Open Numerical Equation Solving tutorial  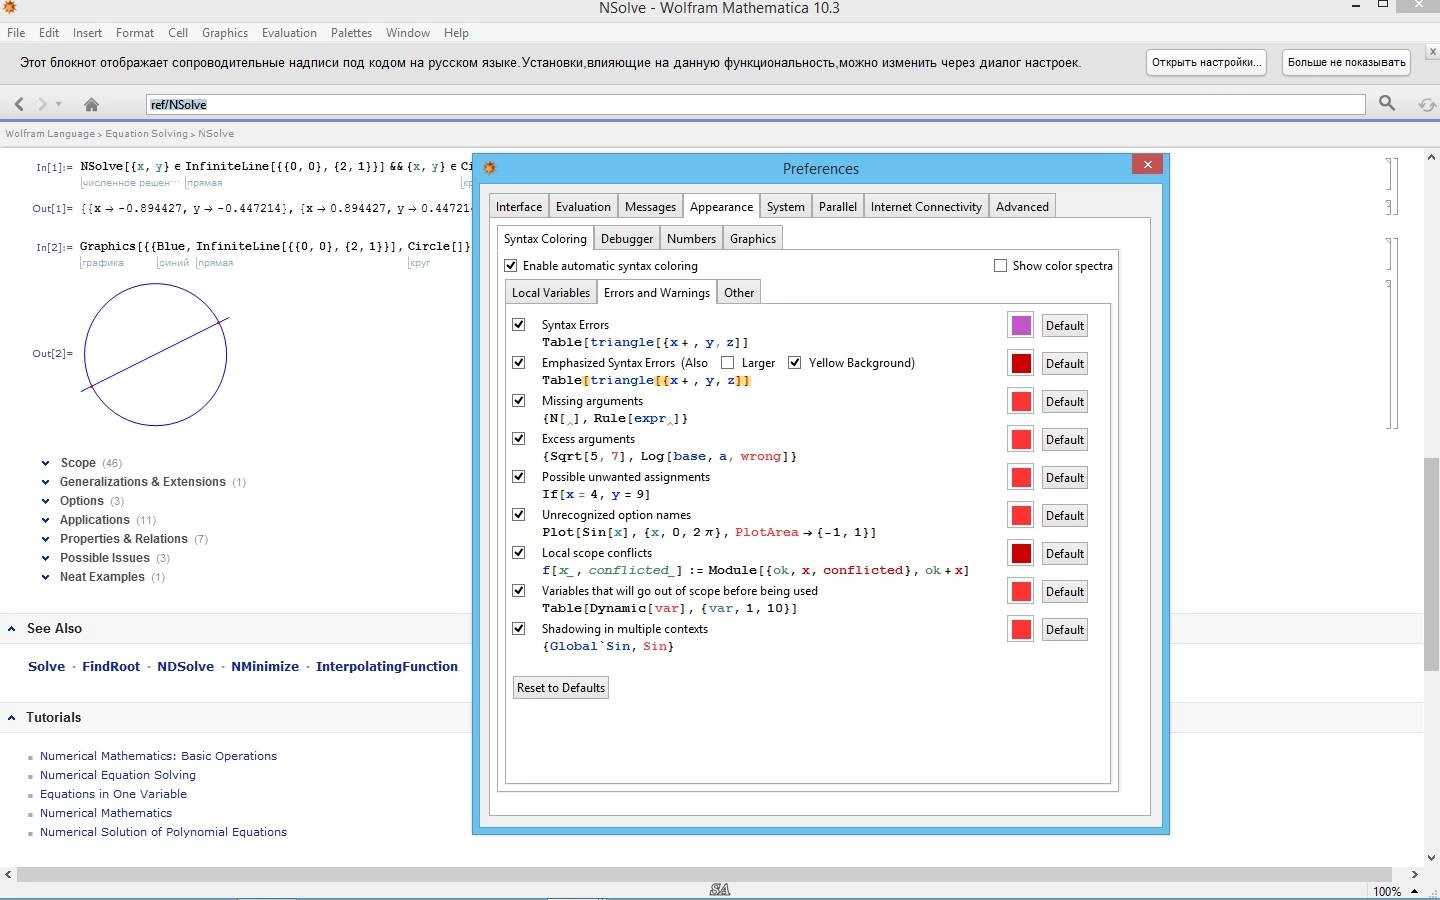pos(118,775)
